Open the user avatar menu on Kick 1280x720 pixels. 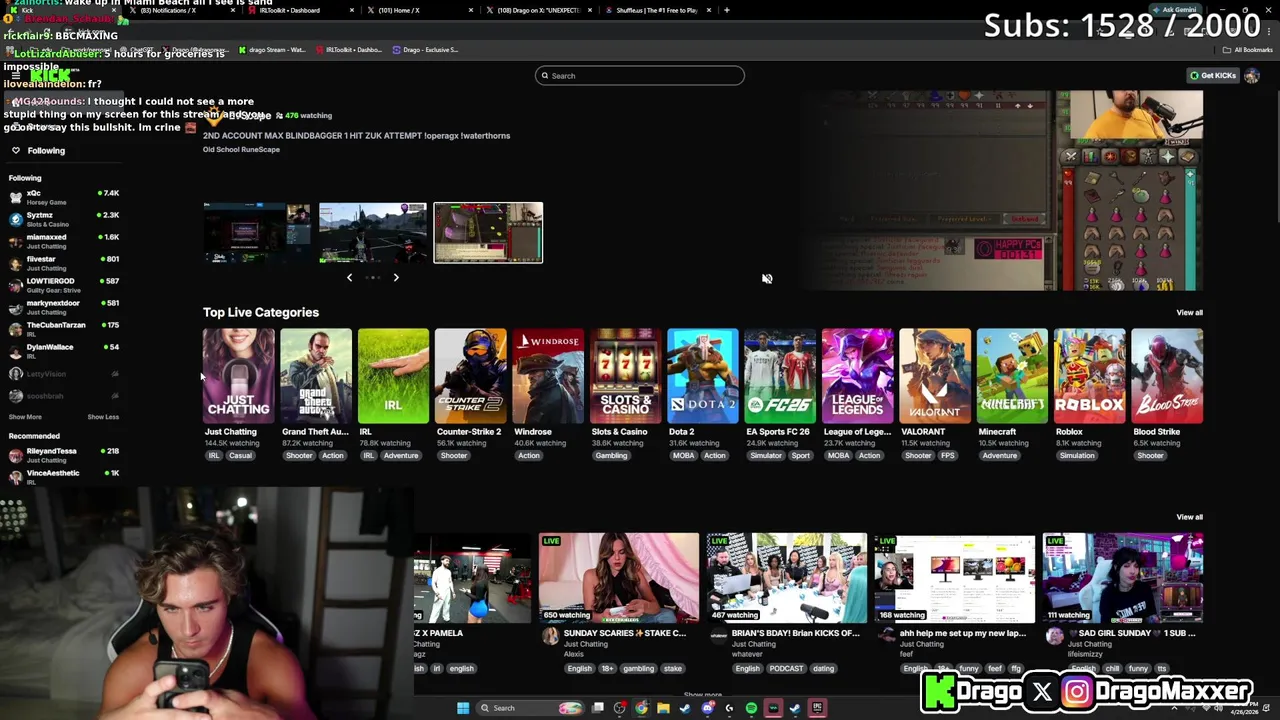1251,76
